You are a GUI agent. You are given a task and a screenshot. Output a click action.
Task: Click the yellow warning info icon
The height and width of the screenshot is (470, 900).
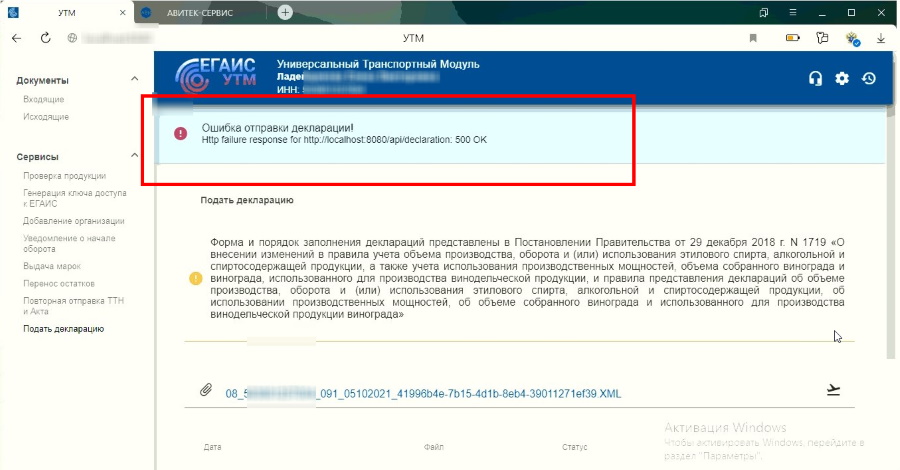tap(196, 278)
